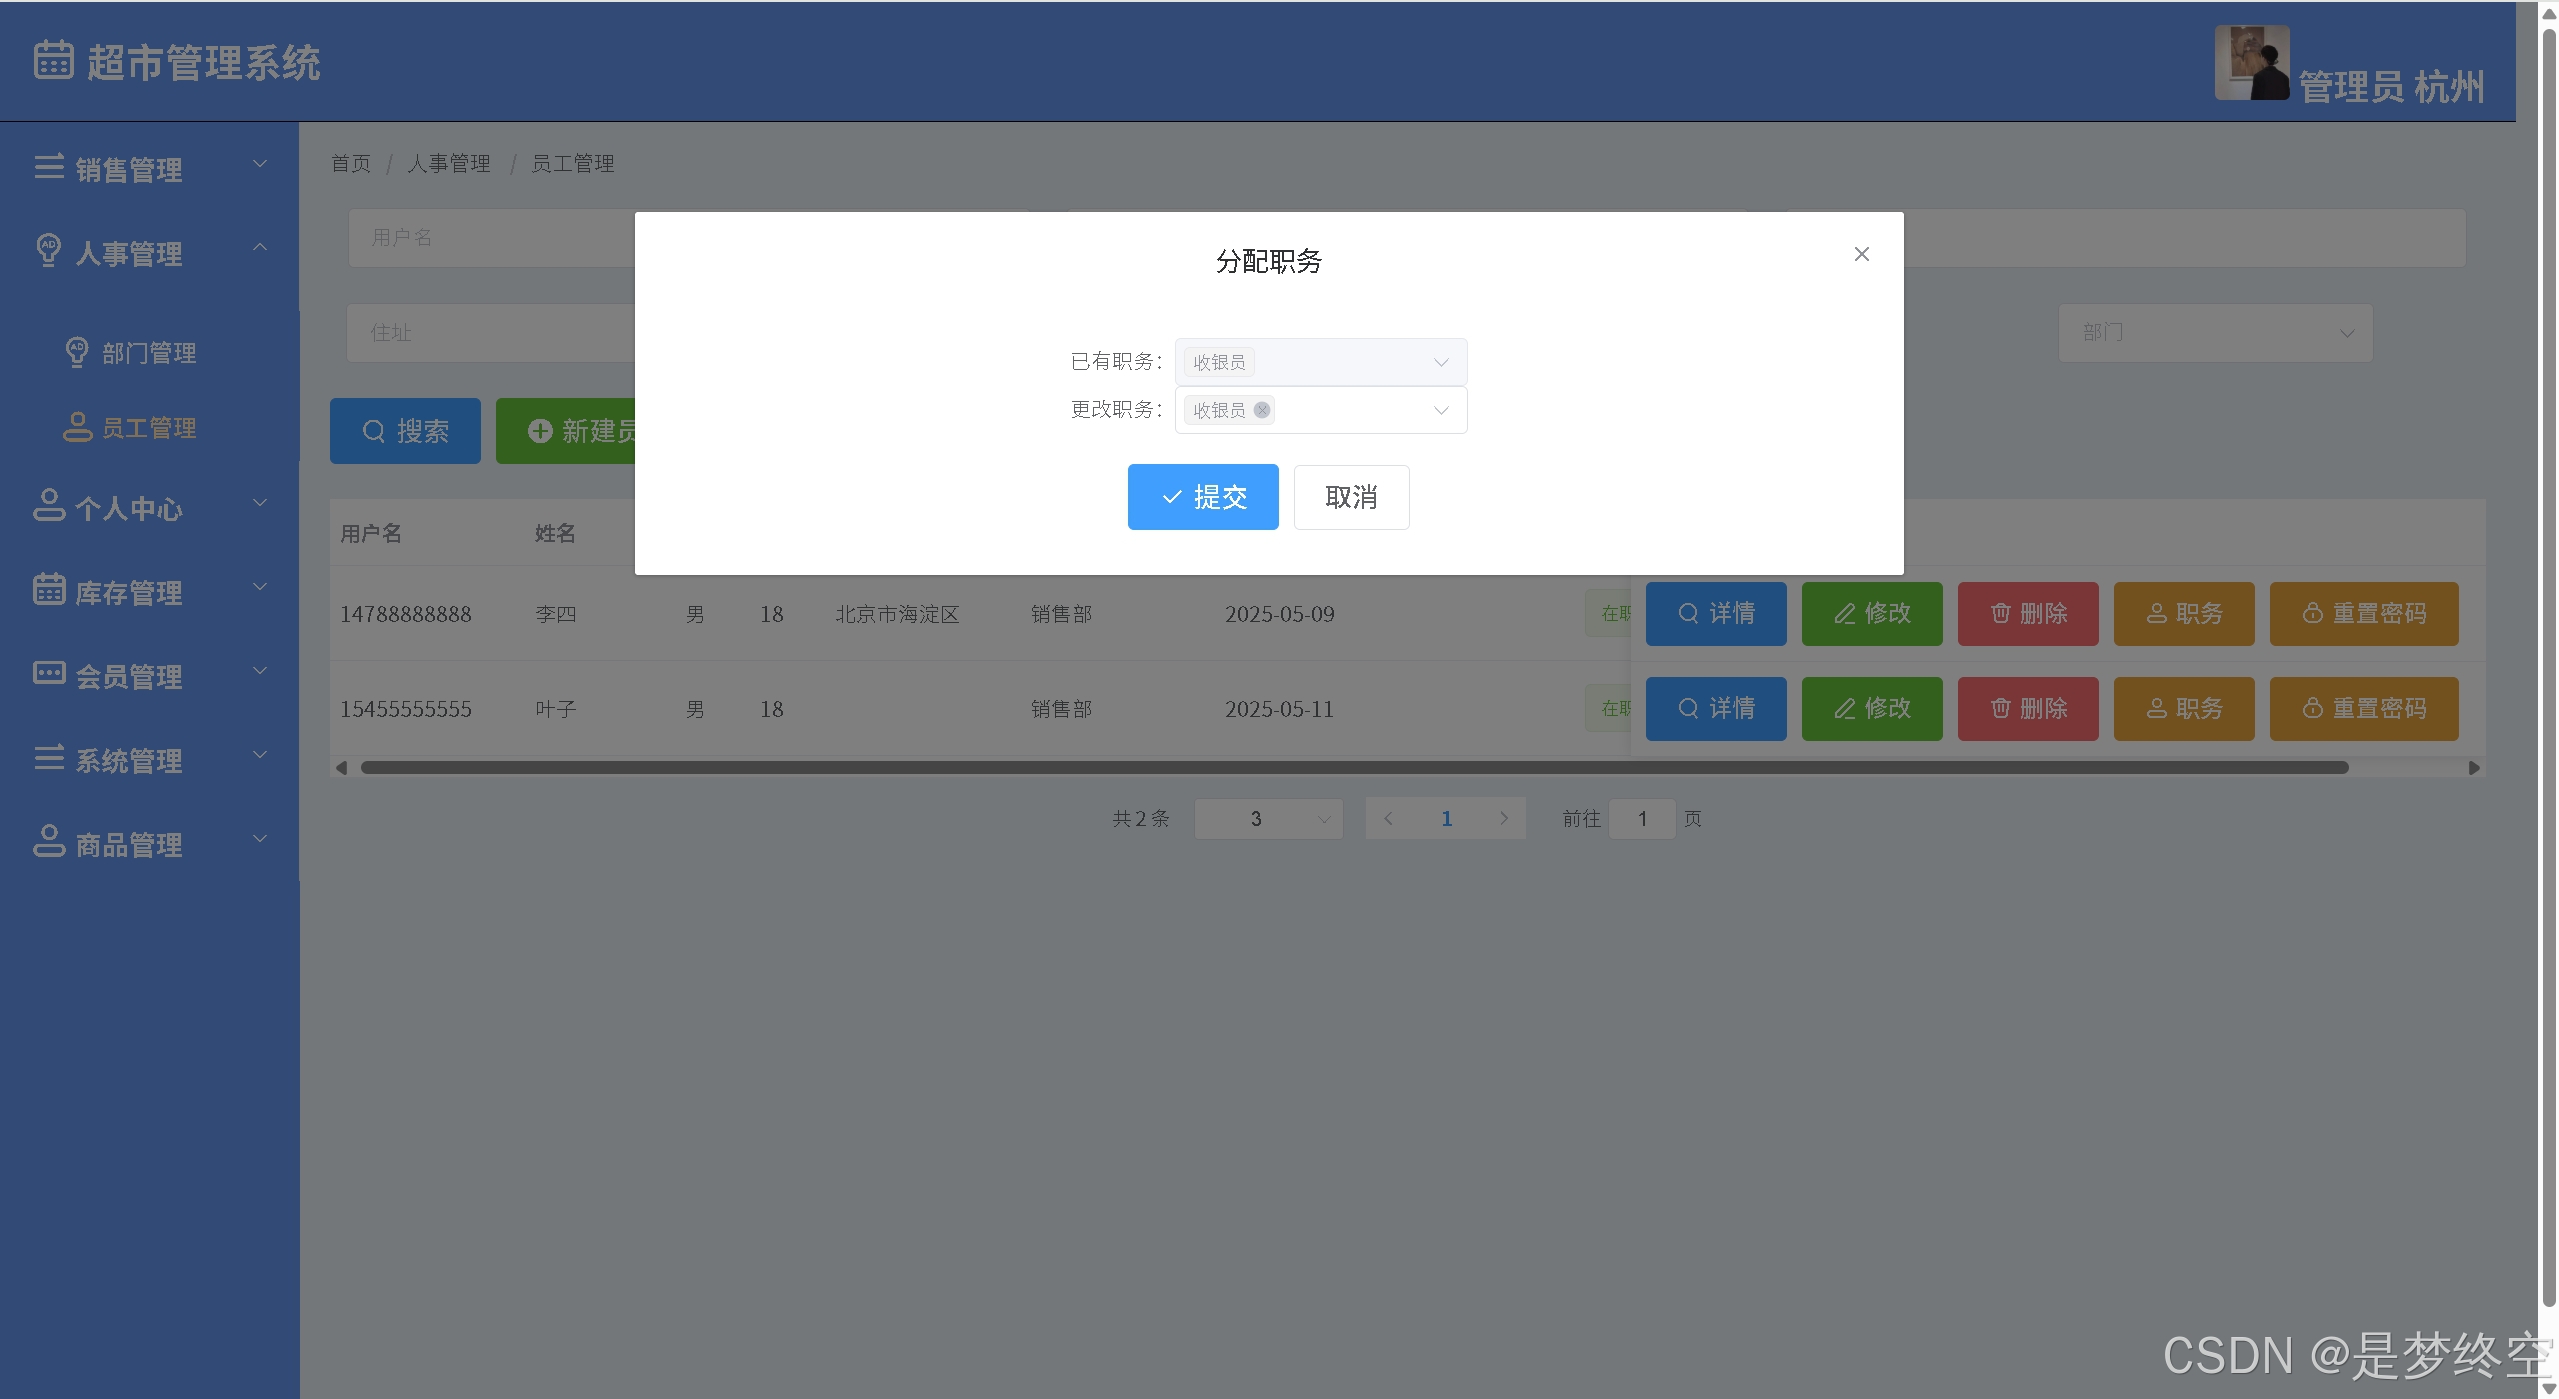Click the card icon beside 会员管理

coord(49,673)
